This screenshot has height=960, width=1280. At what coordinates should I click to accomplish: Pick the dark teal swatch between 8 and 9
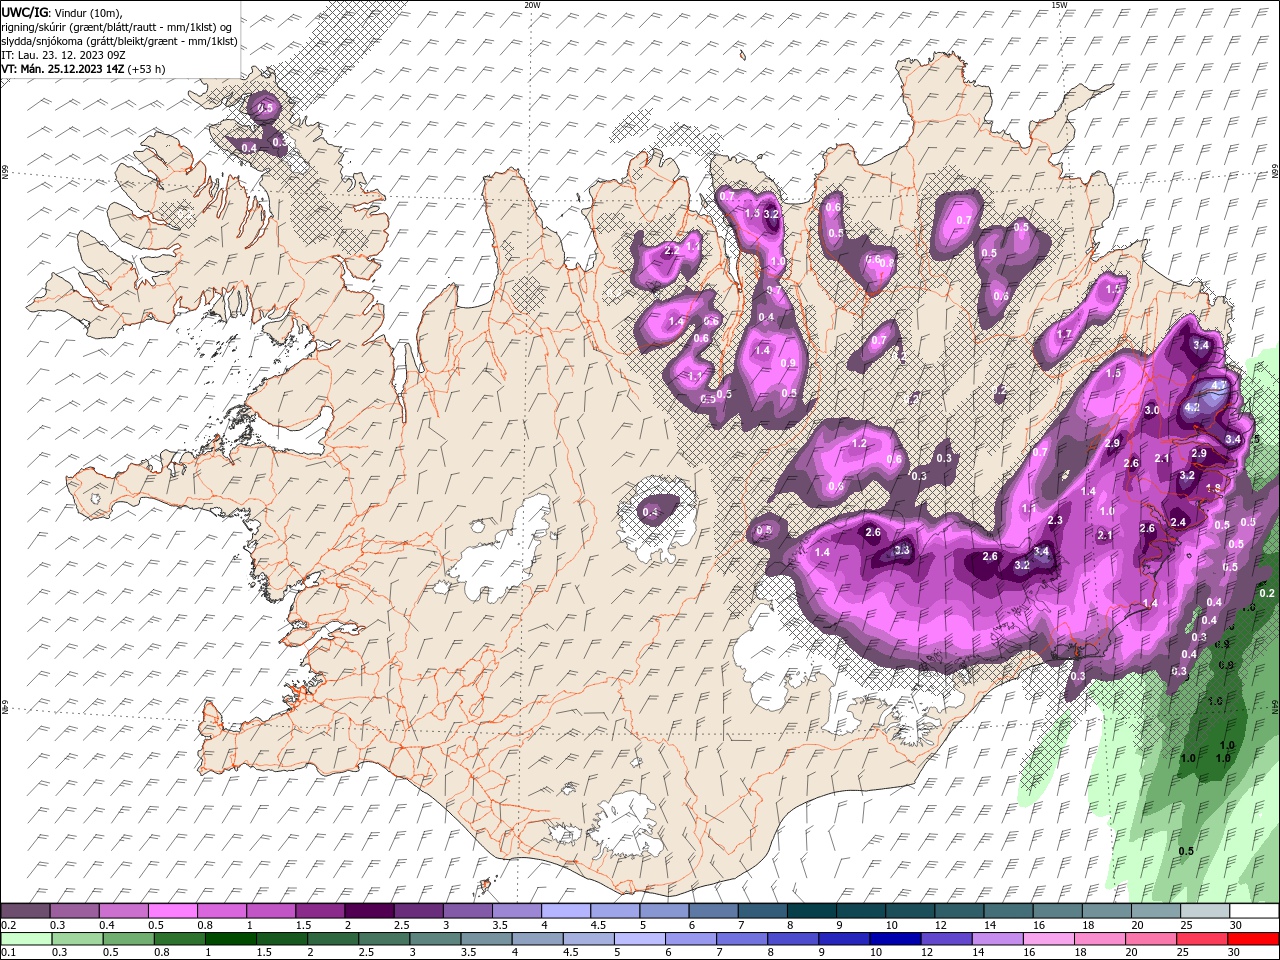pos(811,910)
